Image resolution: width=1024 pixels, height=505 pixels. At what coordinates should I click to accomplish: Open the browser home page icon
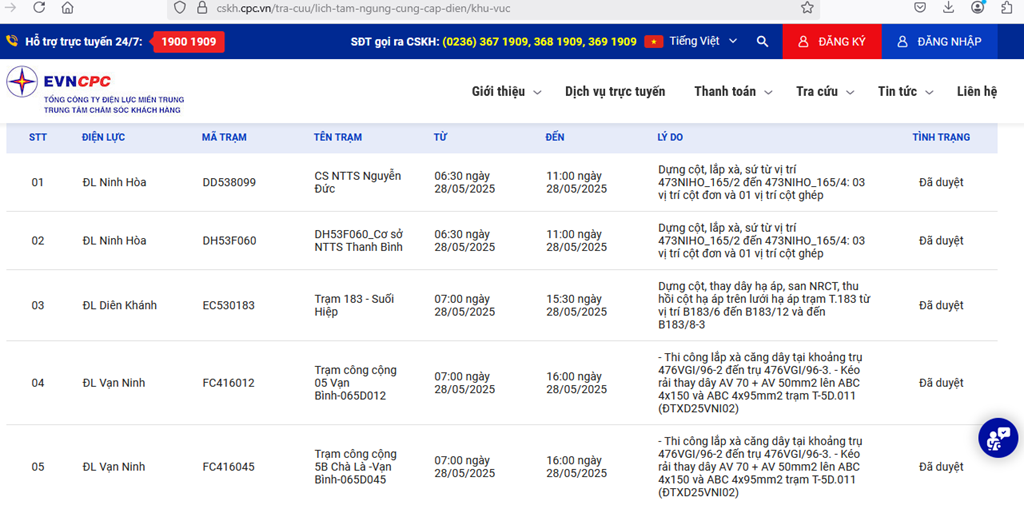coord(67,7)
